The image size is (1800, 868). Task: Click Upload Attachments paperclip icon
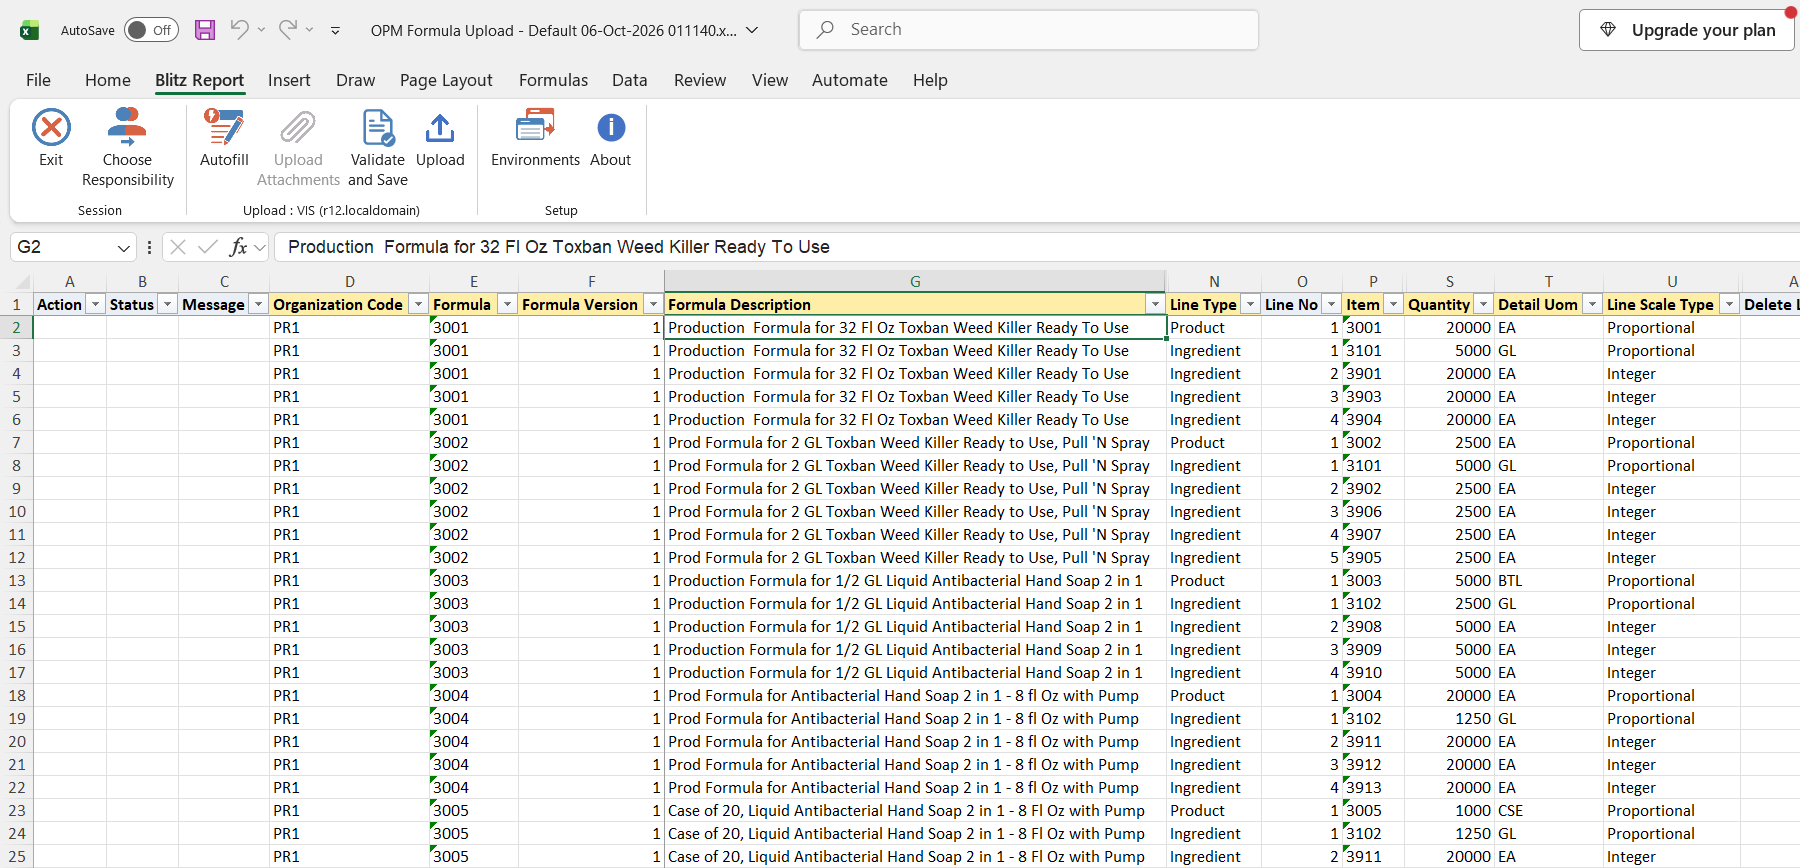tap(298, 128)
